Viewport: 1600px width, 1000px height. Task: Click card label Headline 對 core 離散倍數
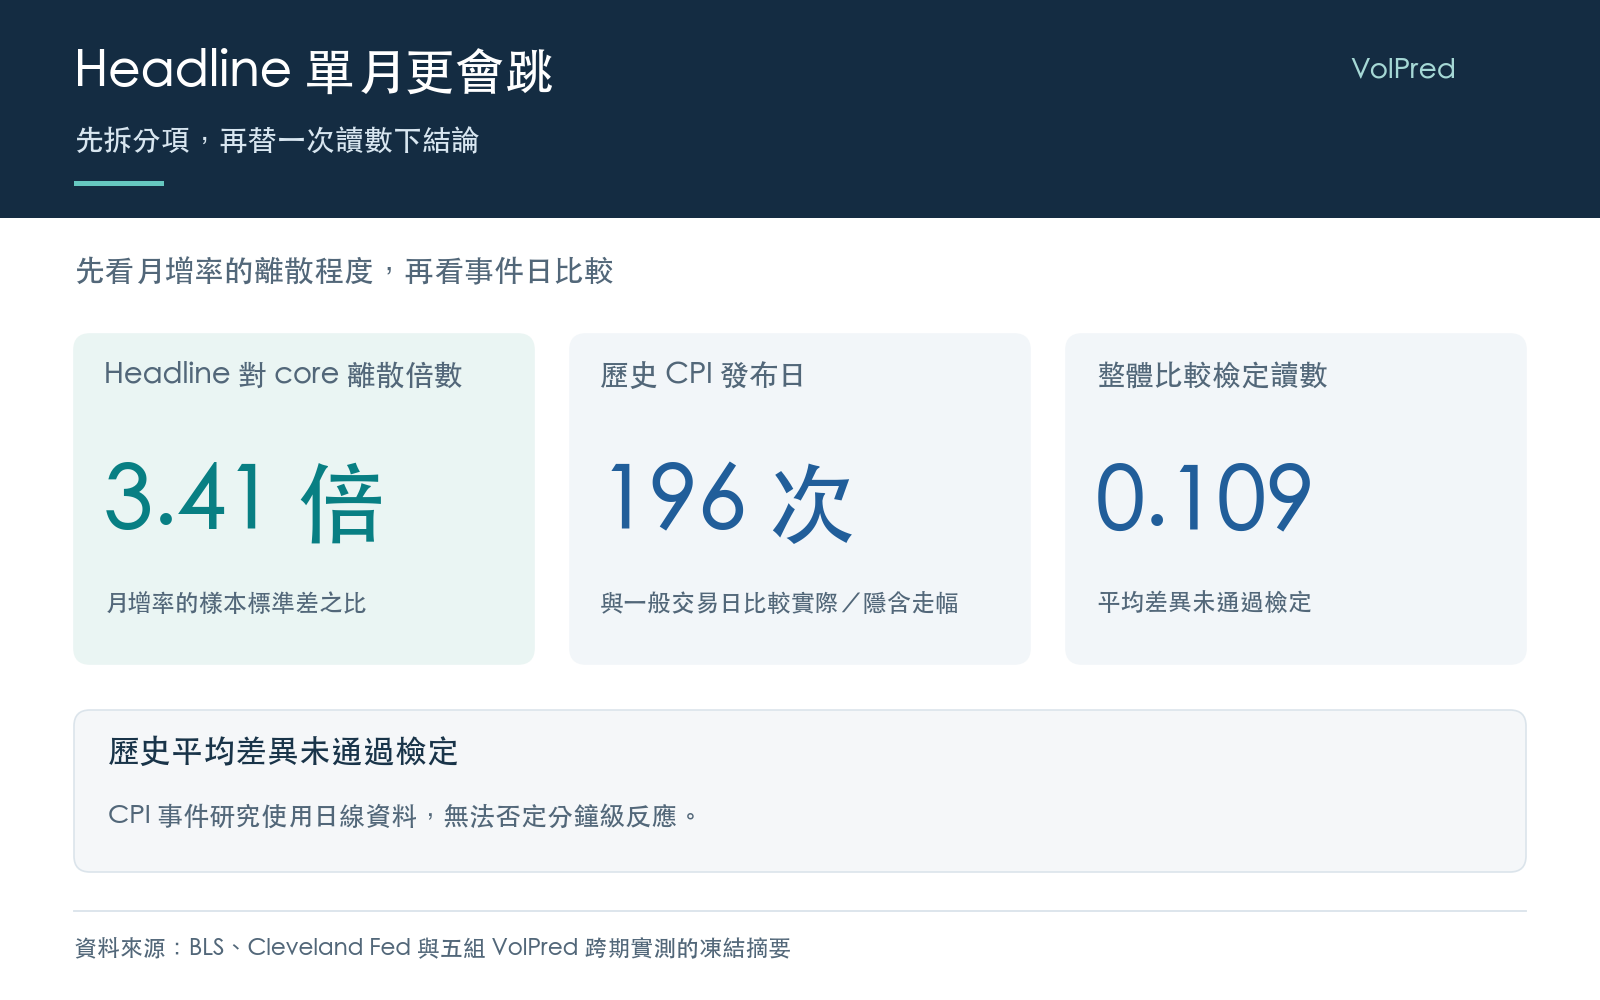point(283,374)
